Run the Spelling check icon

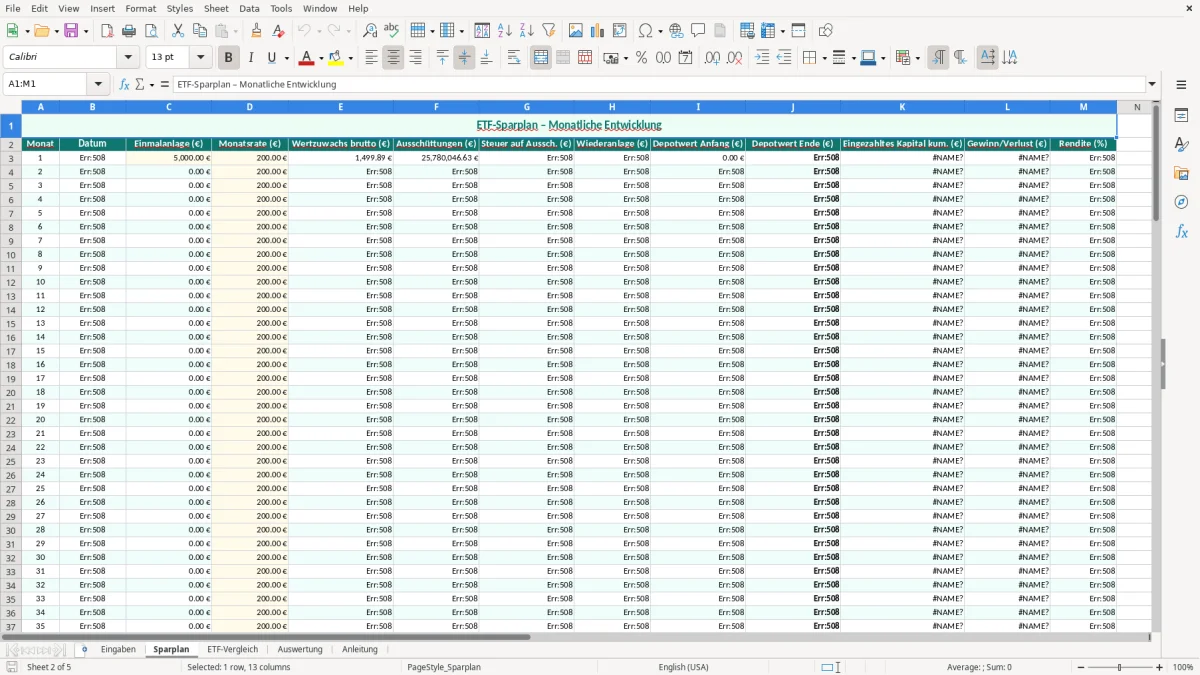(x=392, y=31)
